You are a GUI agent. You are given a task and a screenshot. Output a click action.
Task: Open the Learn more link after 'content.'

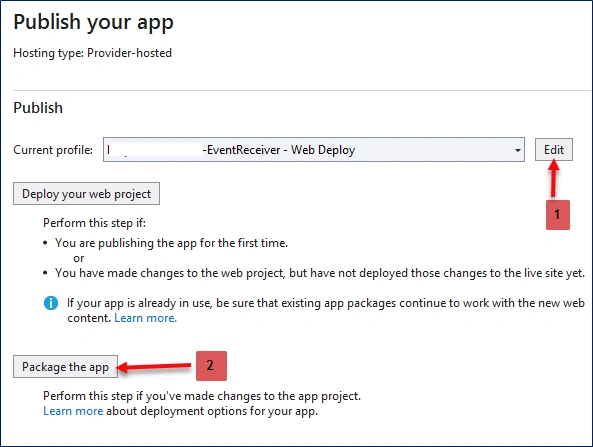point(145,318)
